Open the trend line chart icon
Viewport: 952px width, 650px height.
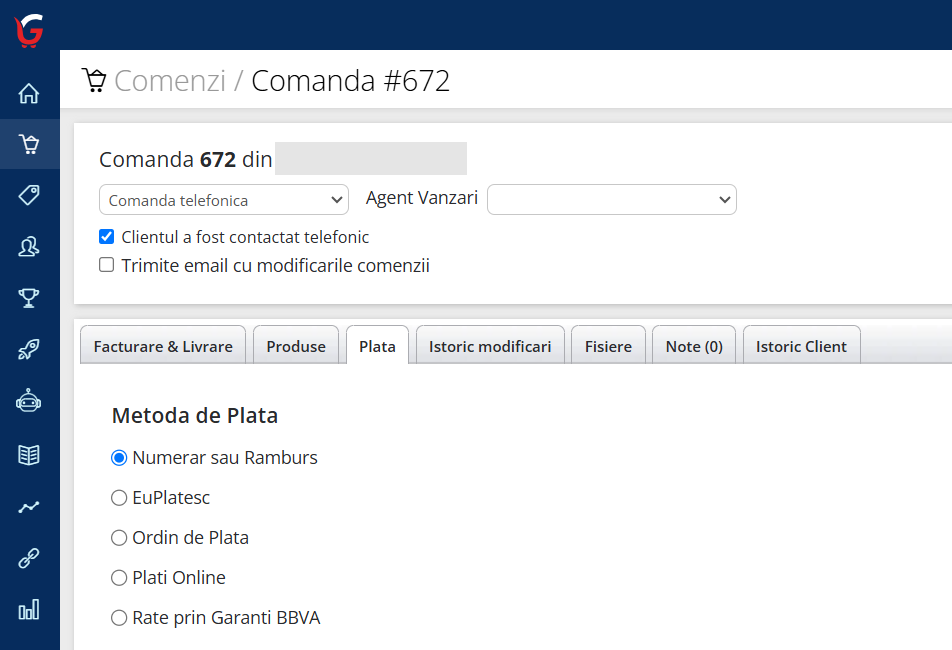[x=29, y=507]
